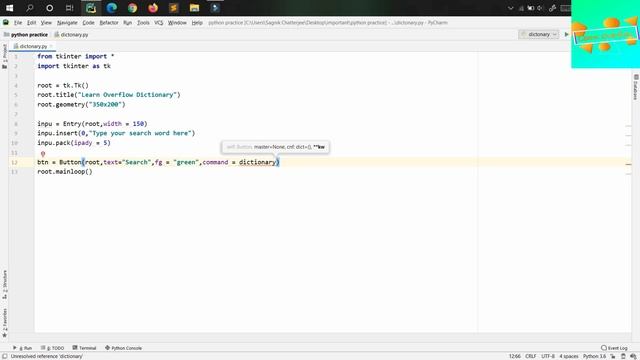Open the Refactor menu
640x360 pixels.
(x=109, y=23)
